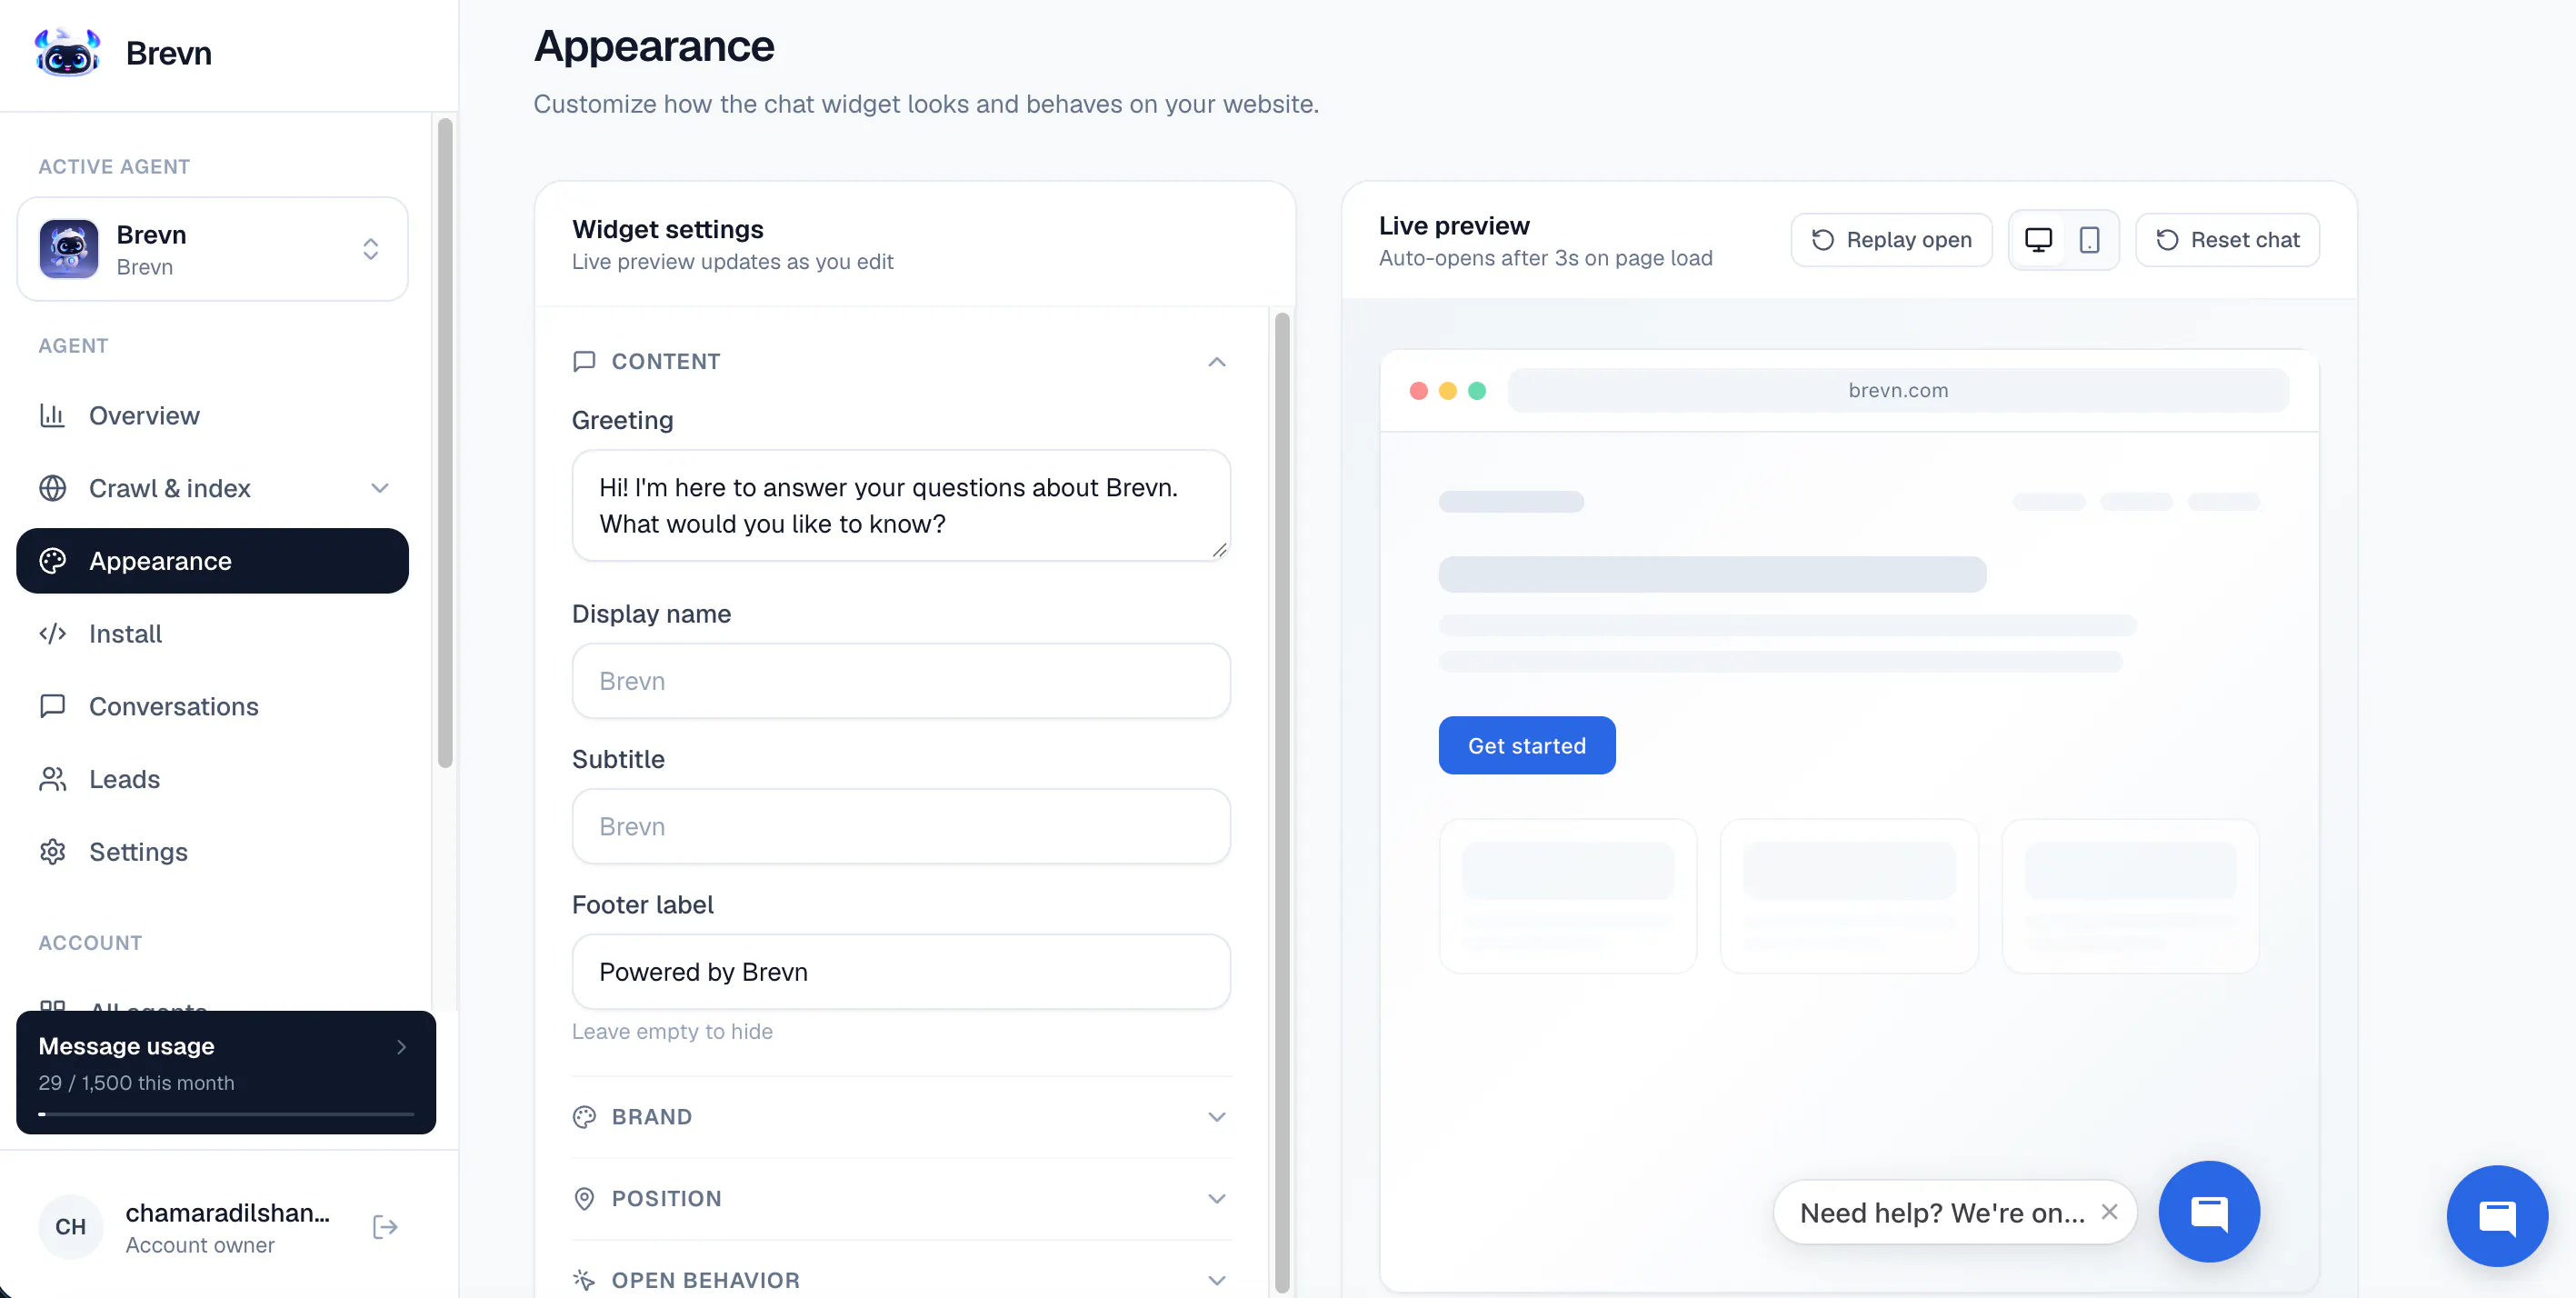The width and height of the screenshot is (2576, 1298).
Task: Click the Footer label input field
Action: point(901,972)
